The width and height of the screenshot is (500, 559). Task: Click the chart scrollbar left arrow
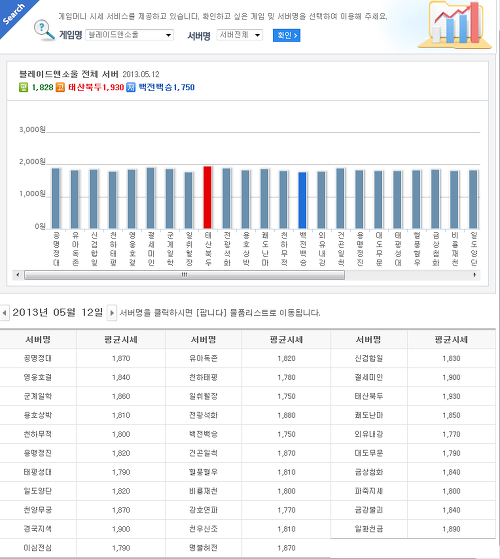pyautogui.click(x=18, y=275)
